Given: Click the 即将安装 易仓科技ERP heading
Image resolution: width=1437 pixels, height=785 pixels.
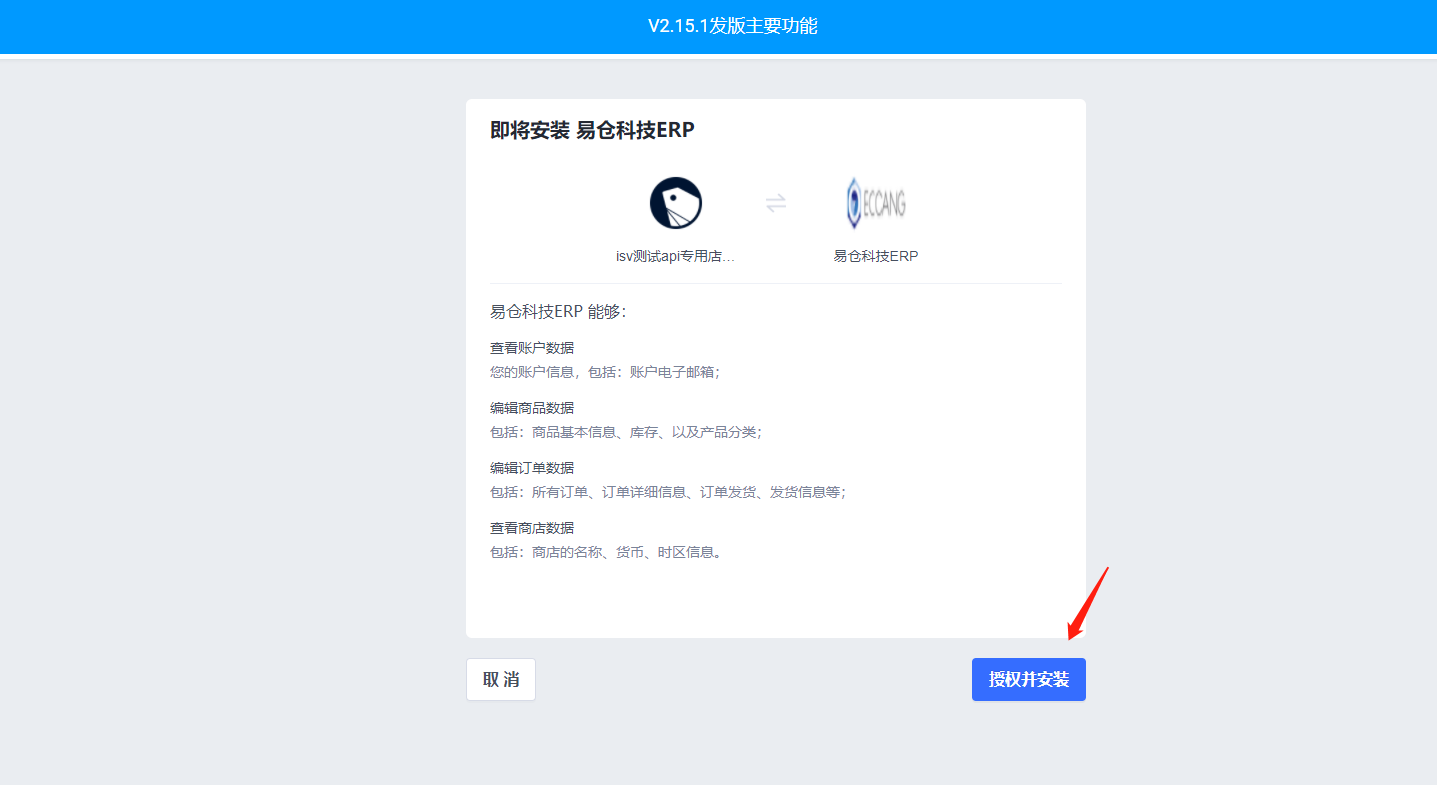Looking at the screenshot, I should point(592,130).
